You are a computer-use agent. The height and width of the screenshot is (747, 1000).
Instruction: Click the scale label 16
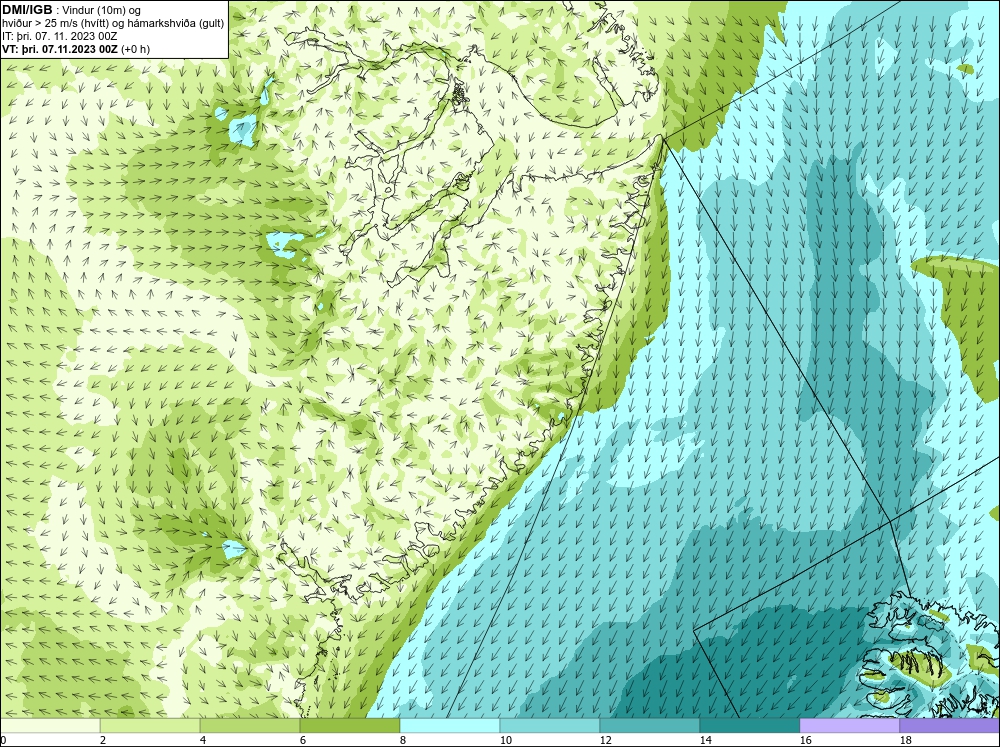[805, 740]
